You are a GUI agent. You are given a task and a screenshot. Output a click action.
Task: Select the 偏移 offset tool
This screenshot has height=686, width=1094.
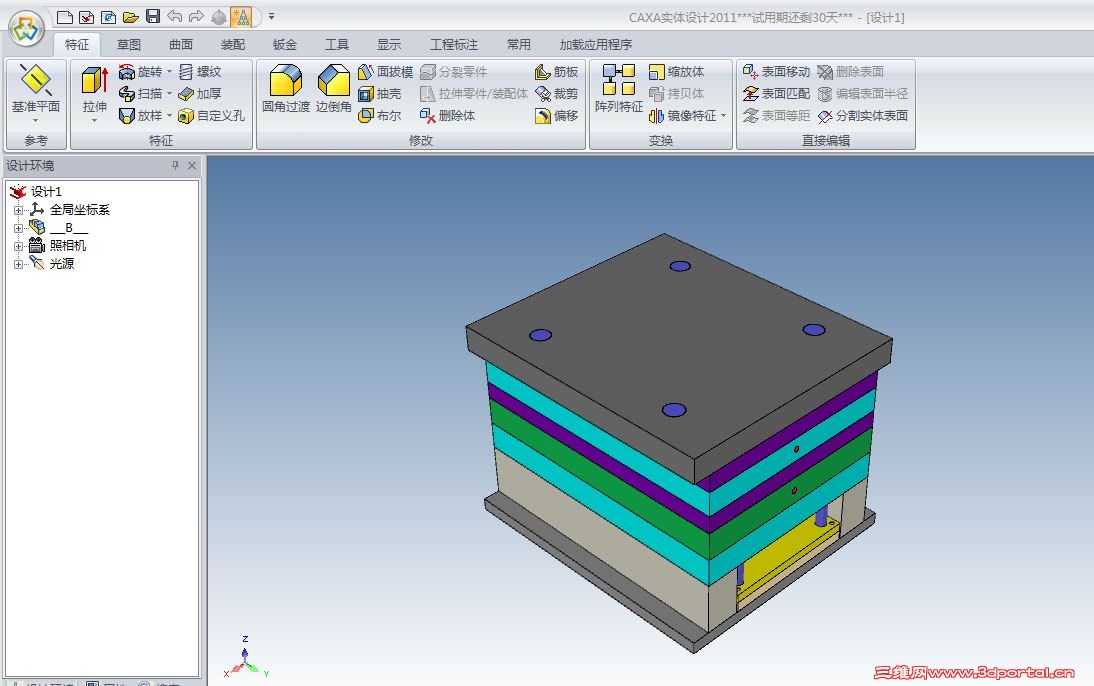point(556,116)
